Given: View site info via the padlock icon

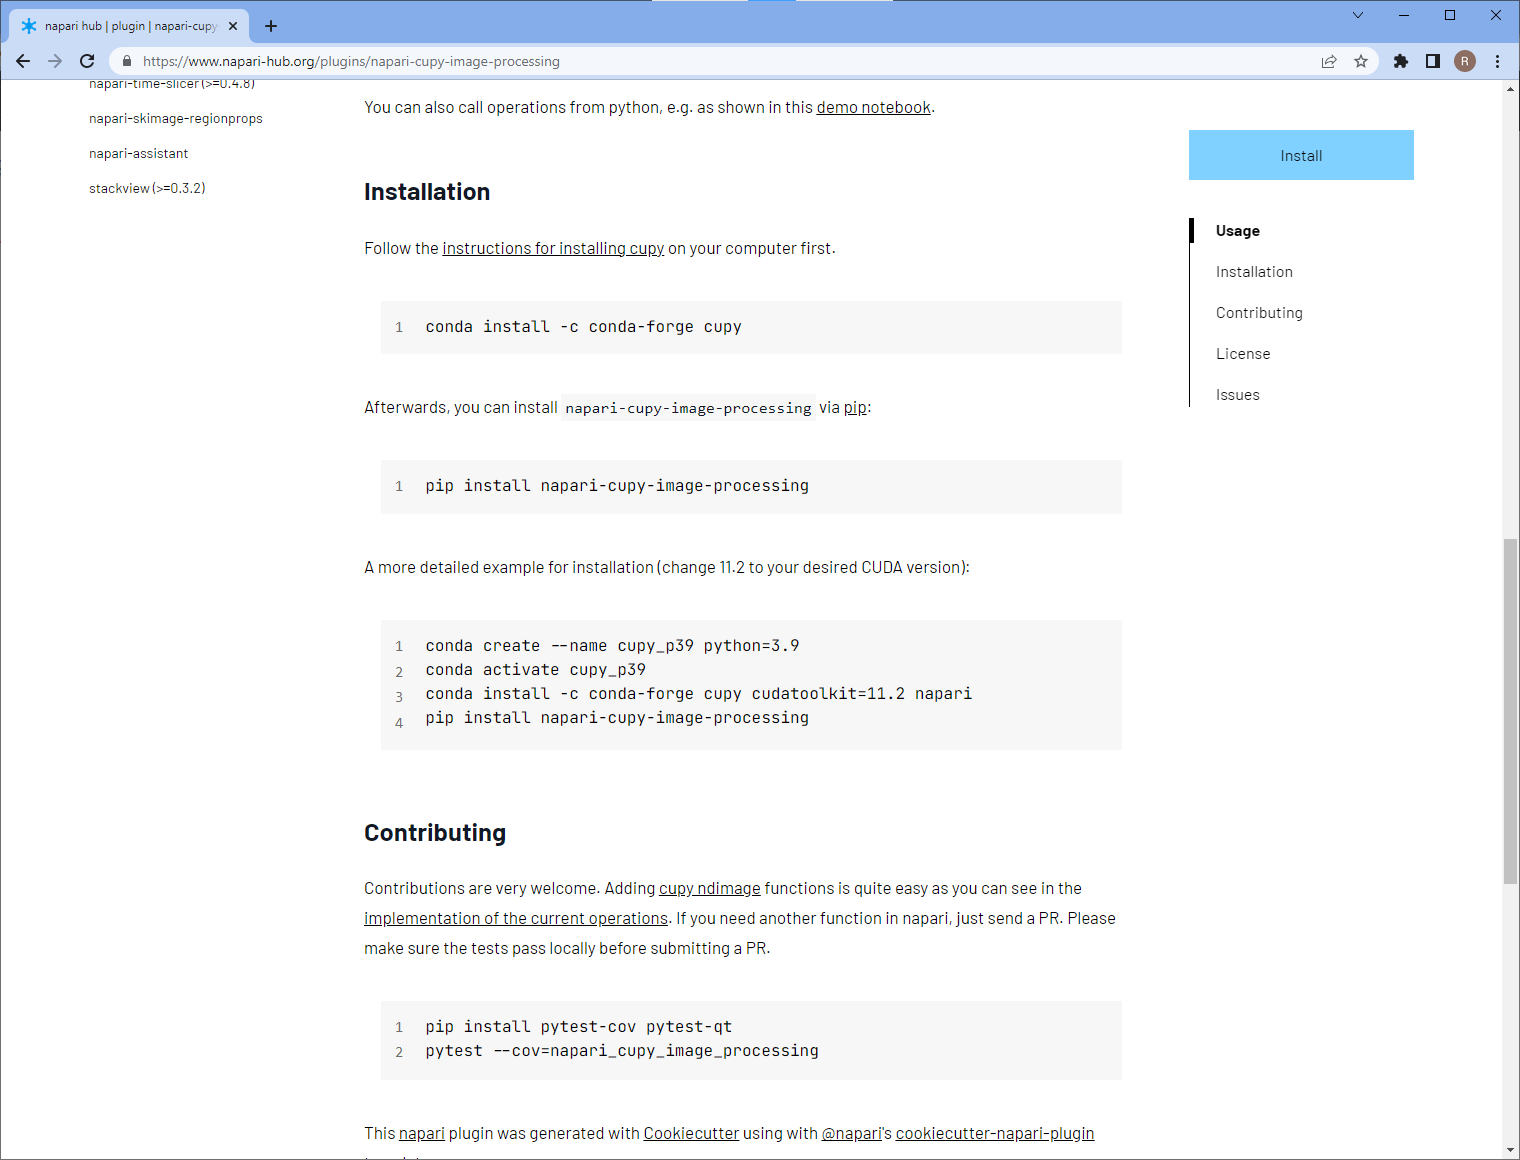Looking at the screenshot, I should click(x=127, y=61).
